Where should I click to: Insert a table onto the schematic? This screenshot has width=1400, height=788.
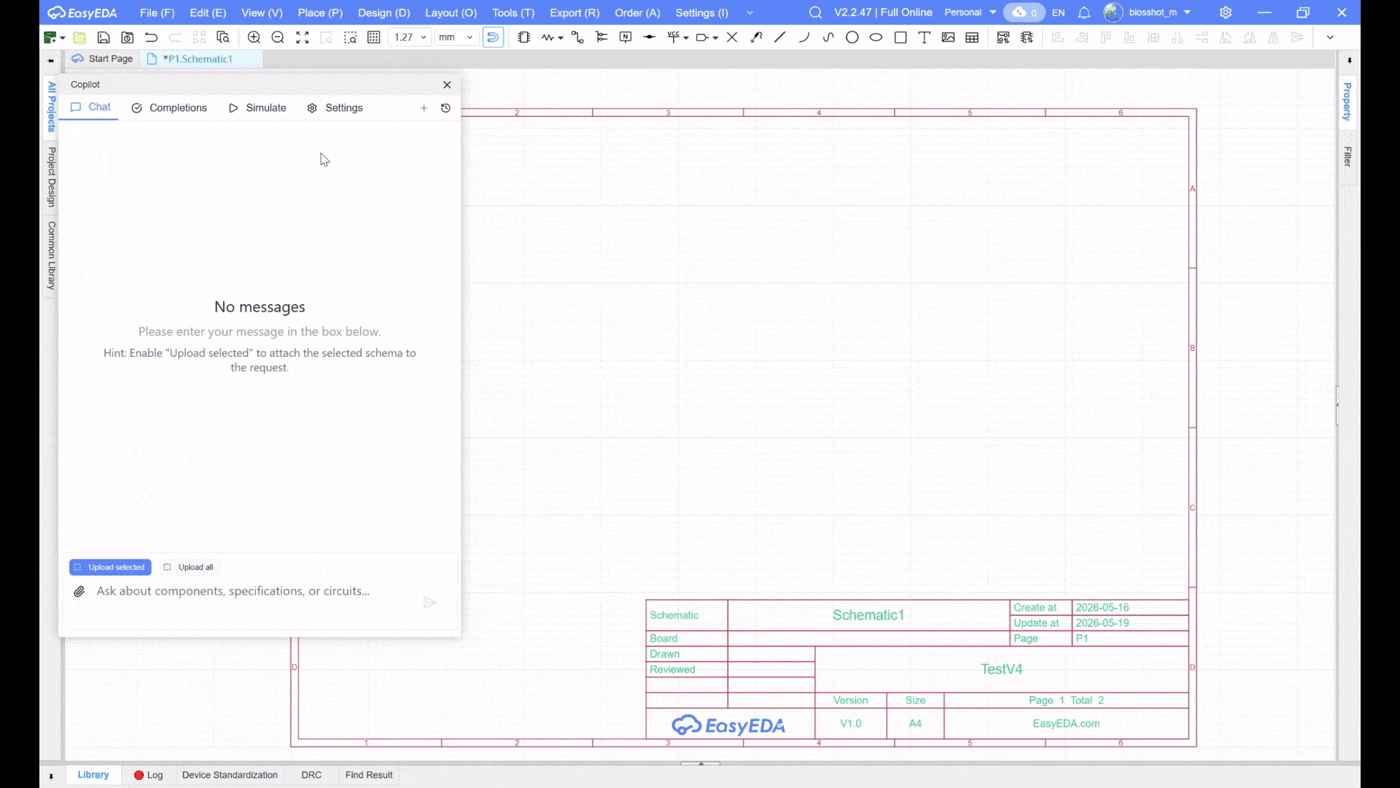pos(972,37)
